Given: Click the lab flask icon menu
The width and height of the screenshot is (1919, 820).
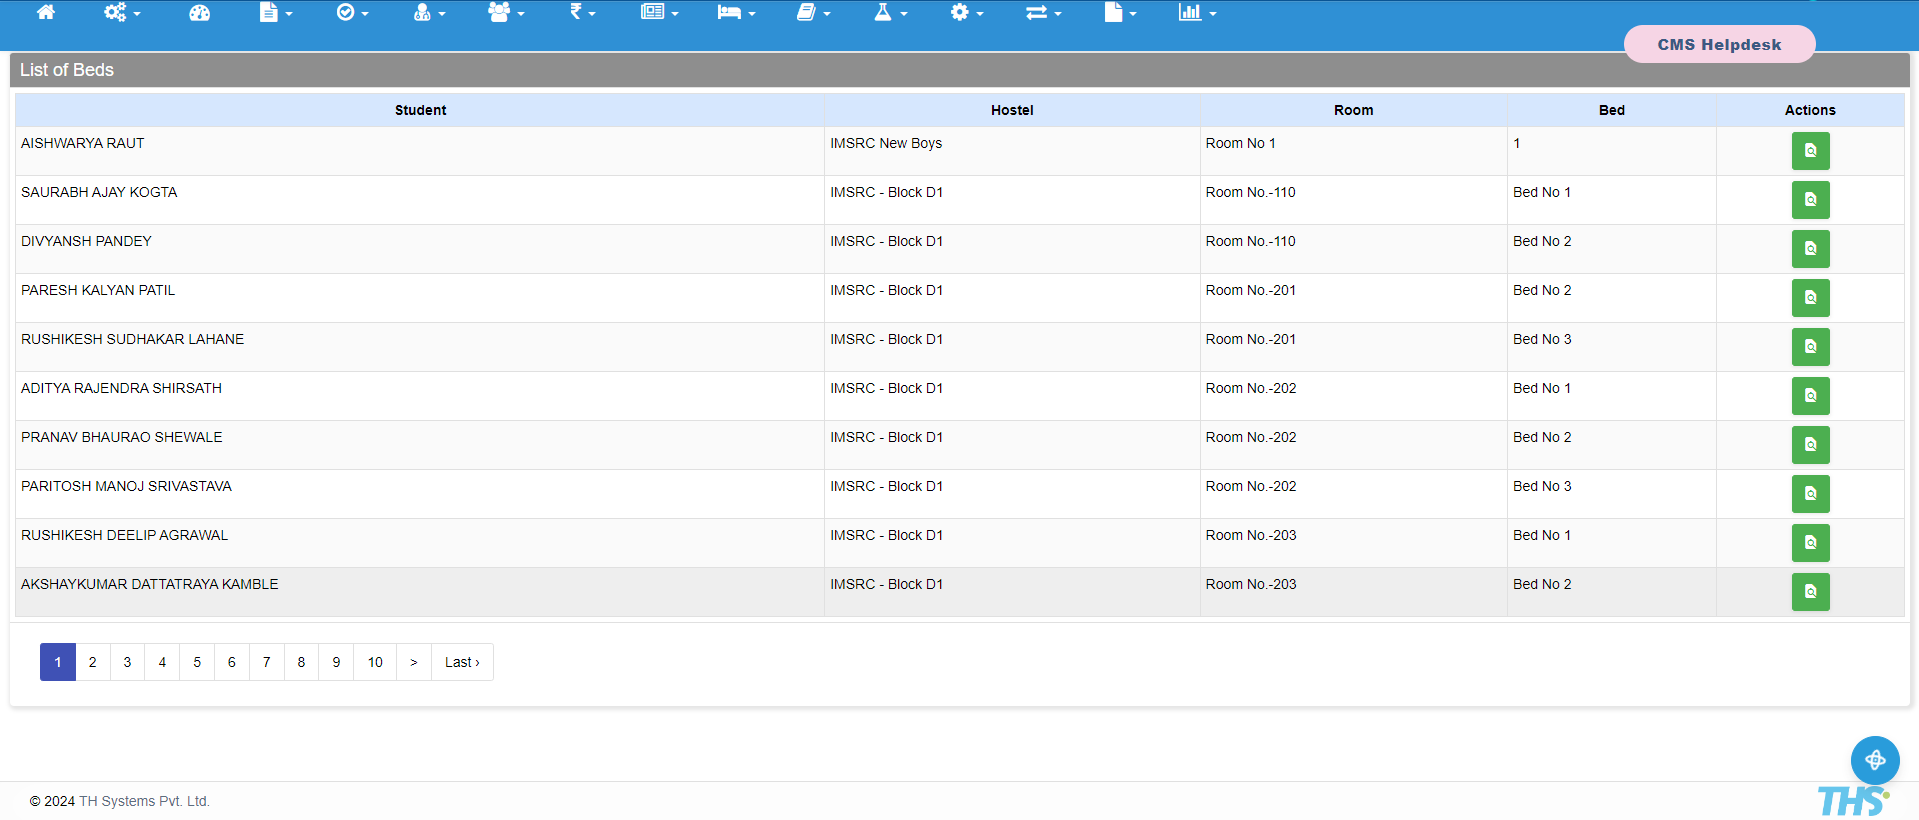Looking at the screenshot, I should point(890,13).
